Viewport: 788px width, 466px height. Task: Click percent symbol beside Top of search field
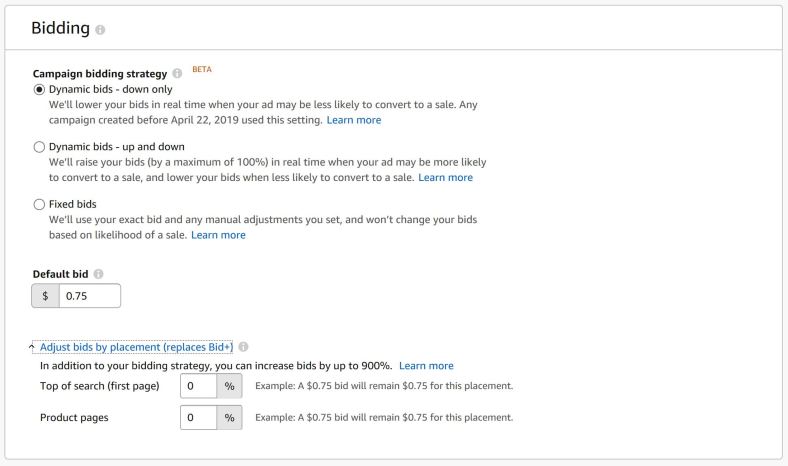coord(229,386)
